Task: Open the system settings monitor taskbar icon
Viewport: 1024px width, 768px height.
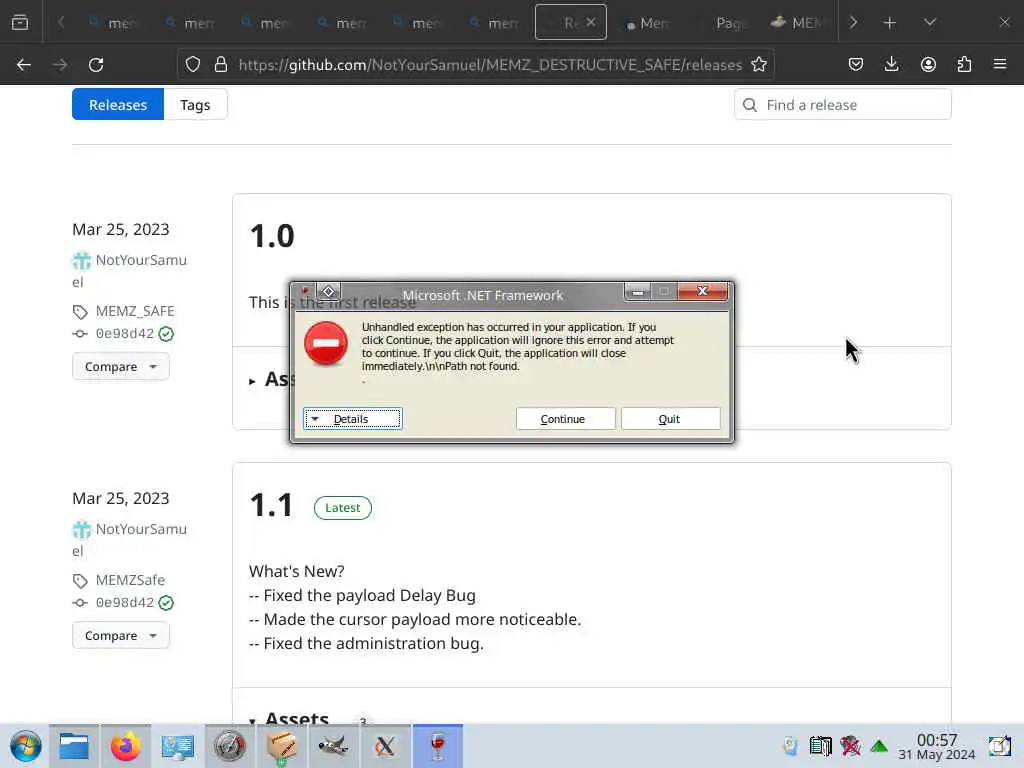Action: click(178, 746)
